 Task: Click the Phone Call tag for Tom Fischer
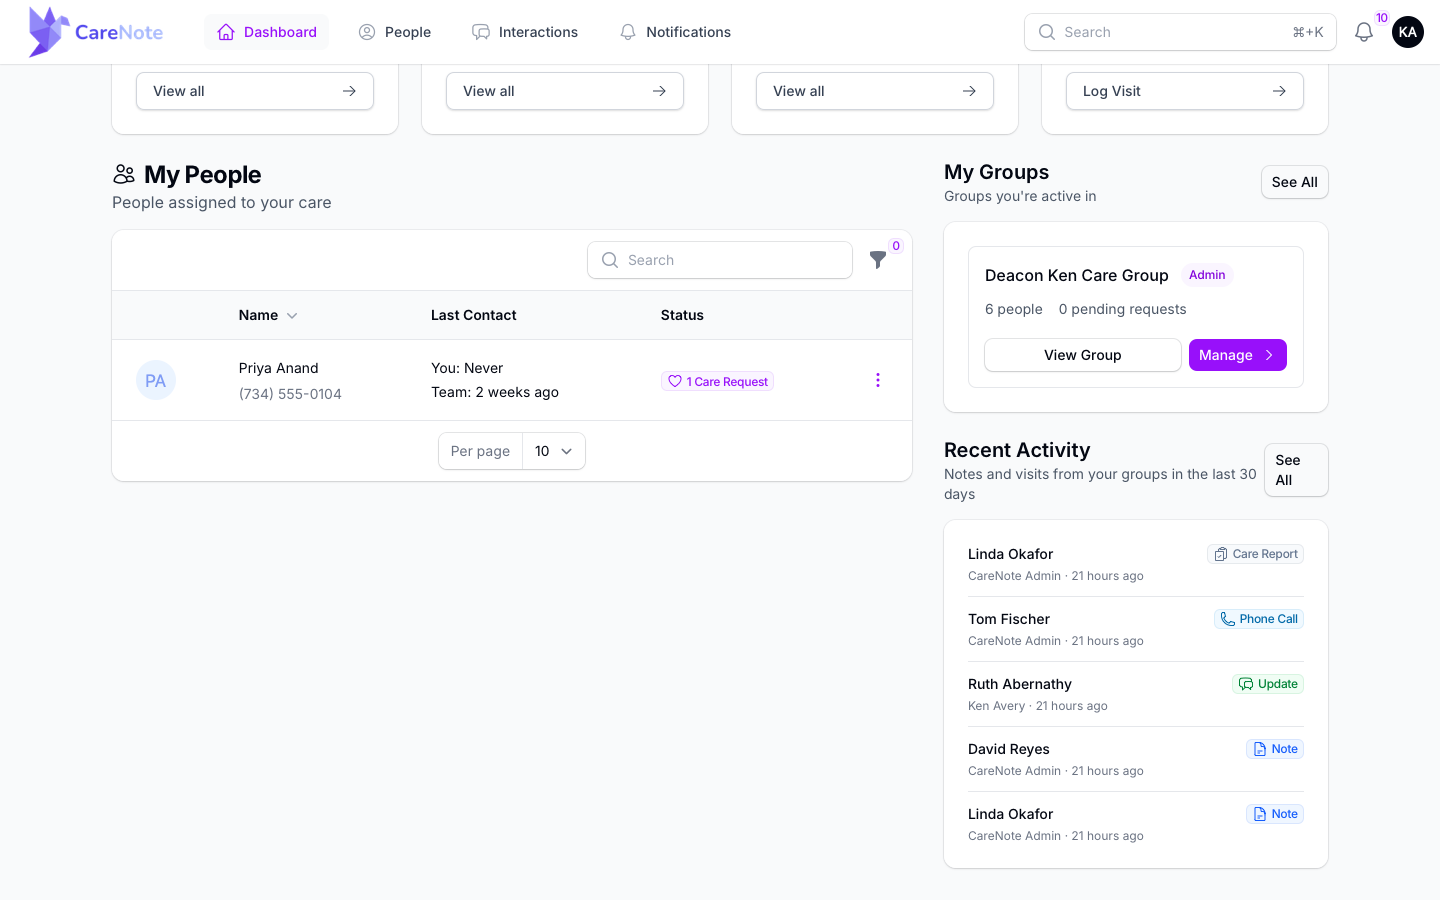click(1259, 619)
